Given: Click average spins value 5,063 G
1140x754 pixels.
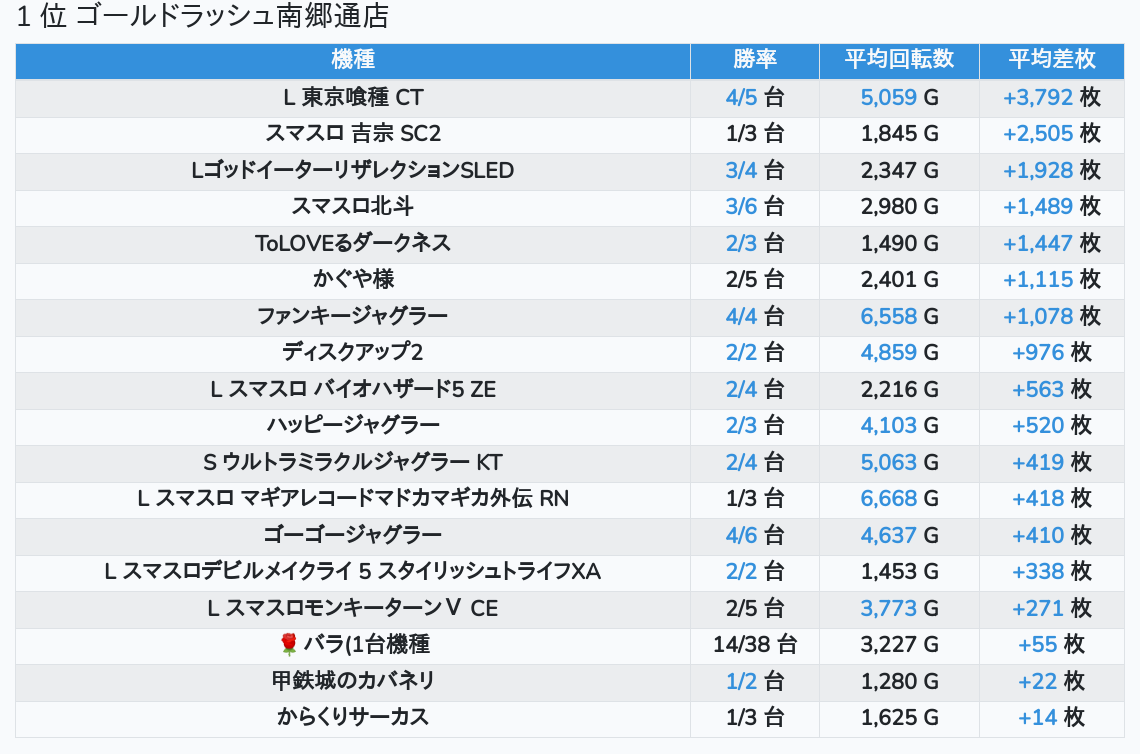Looking at the screenshot, I should pos(899,462).
